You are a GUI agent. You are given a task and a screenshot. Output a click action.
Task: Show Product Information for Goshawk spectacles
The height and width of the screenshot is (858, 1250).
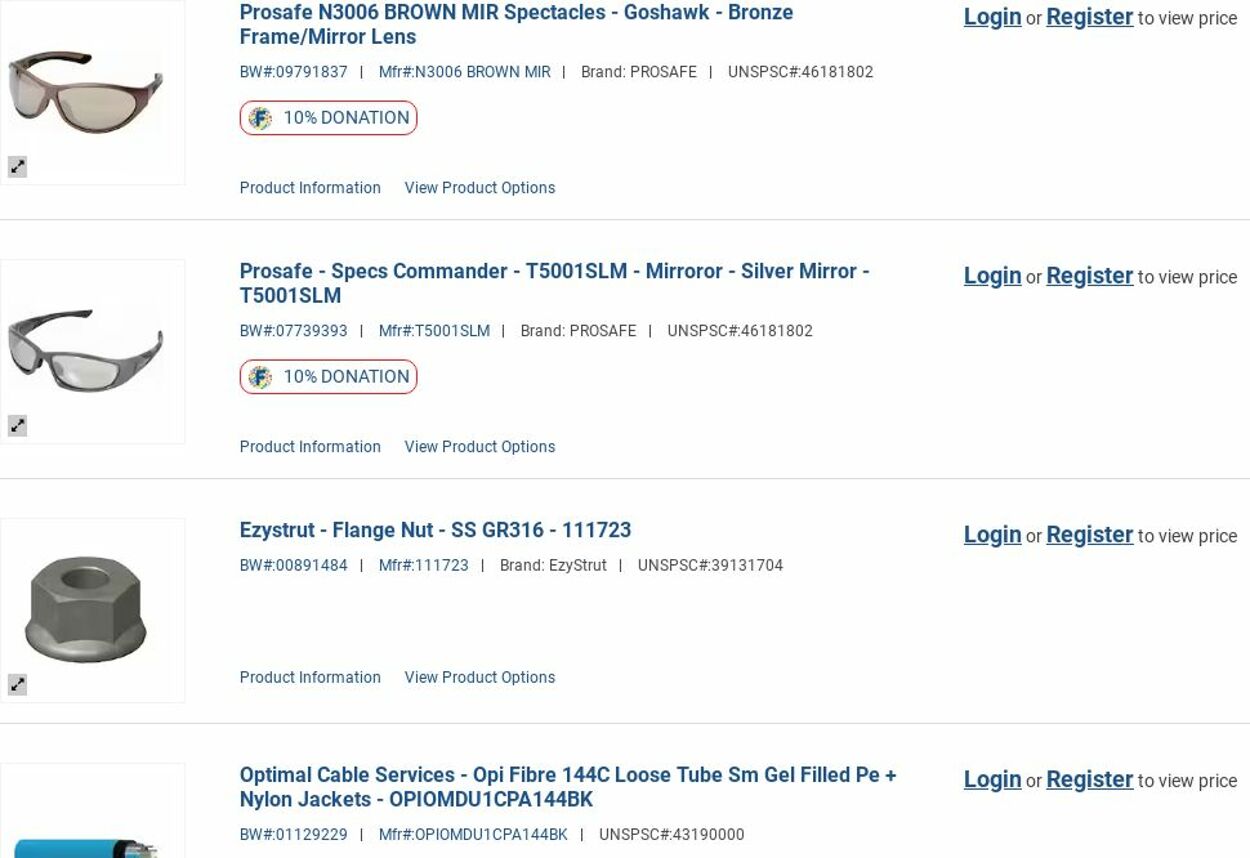(310, 188)
